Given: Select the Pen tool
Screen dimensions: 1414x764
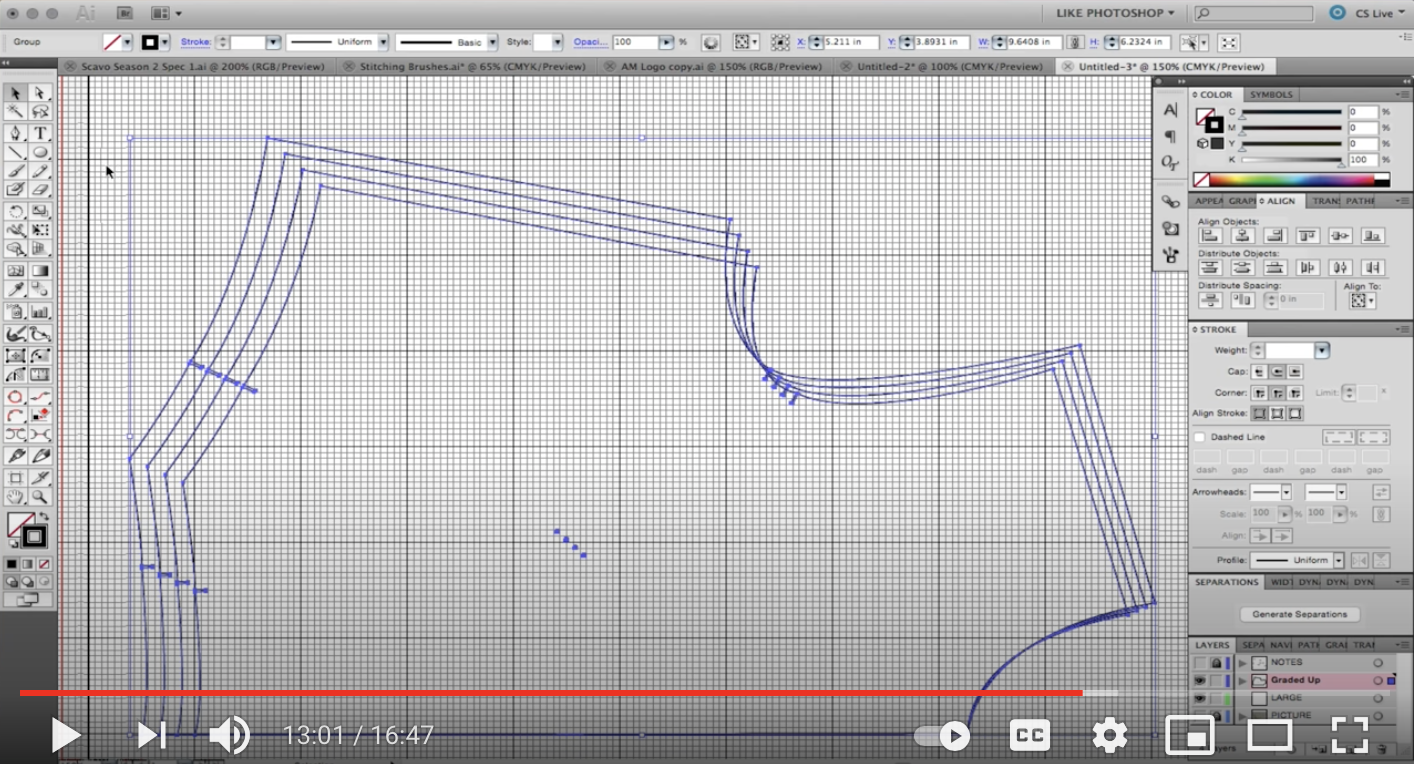Looking at the screenshot, I should tap(15, 133).
